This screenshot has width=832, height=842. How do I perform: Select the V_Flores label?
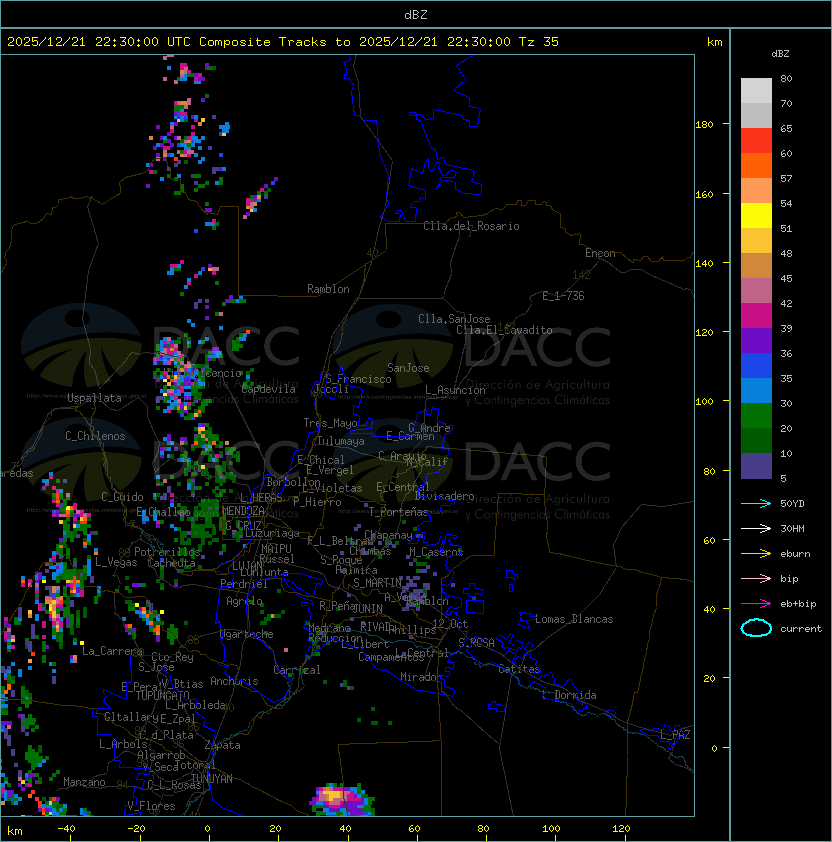(151, 806)
